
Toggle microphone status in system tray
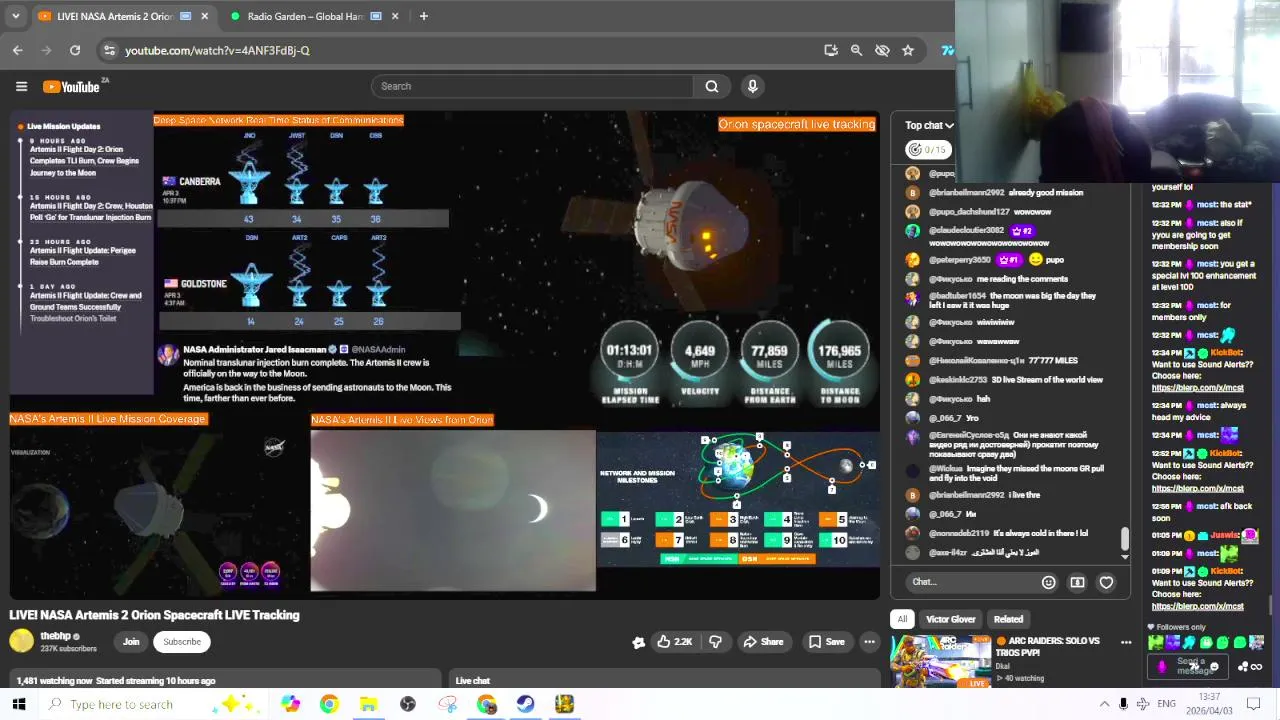[1123, 704]
